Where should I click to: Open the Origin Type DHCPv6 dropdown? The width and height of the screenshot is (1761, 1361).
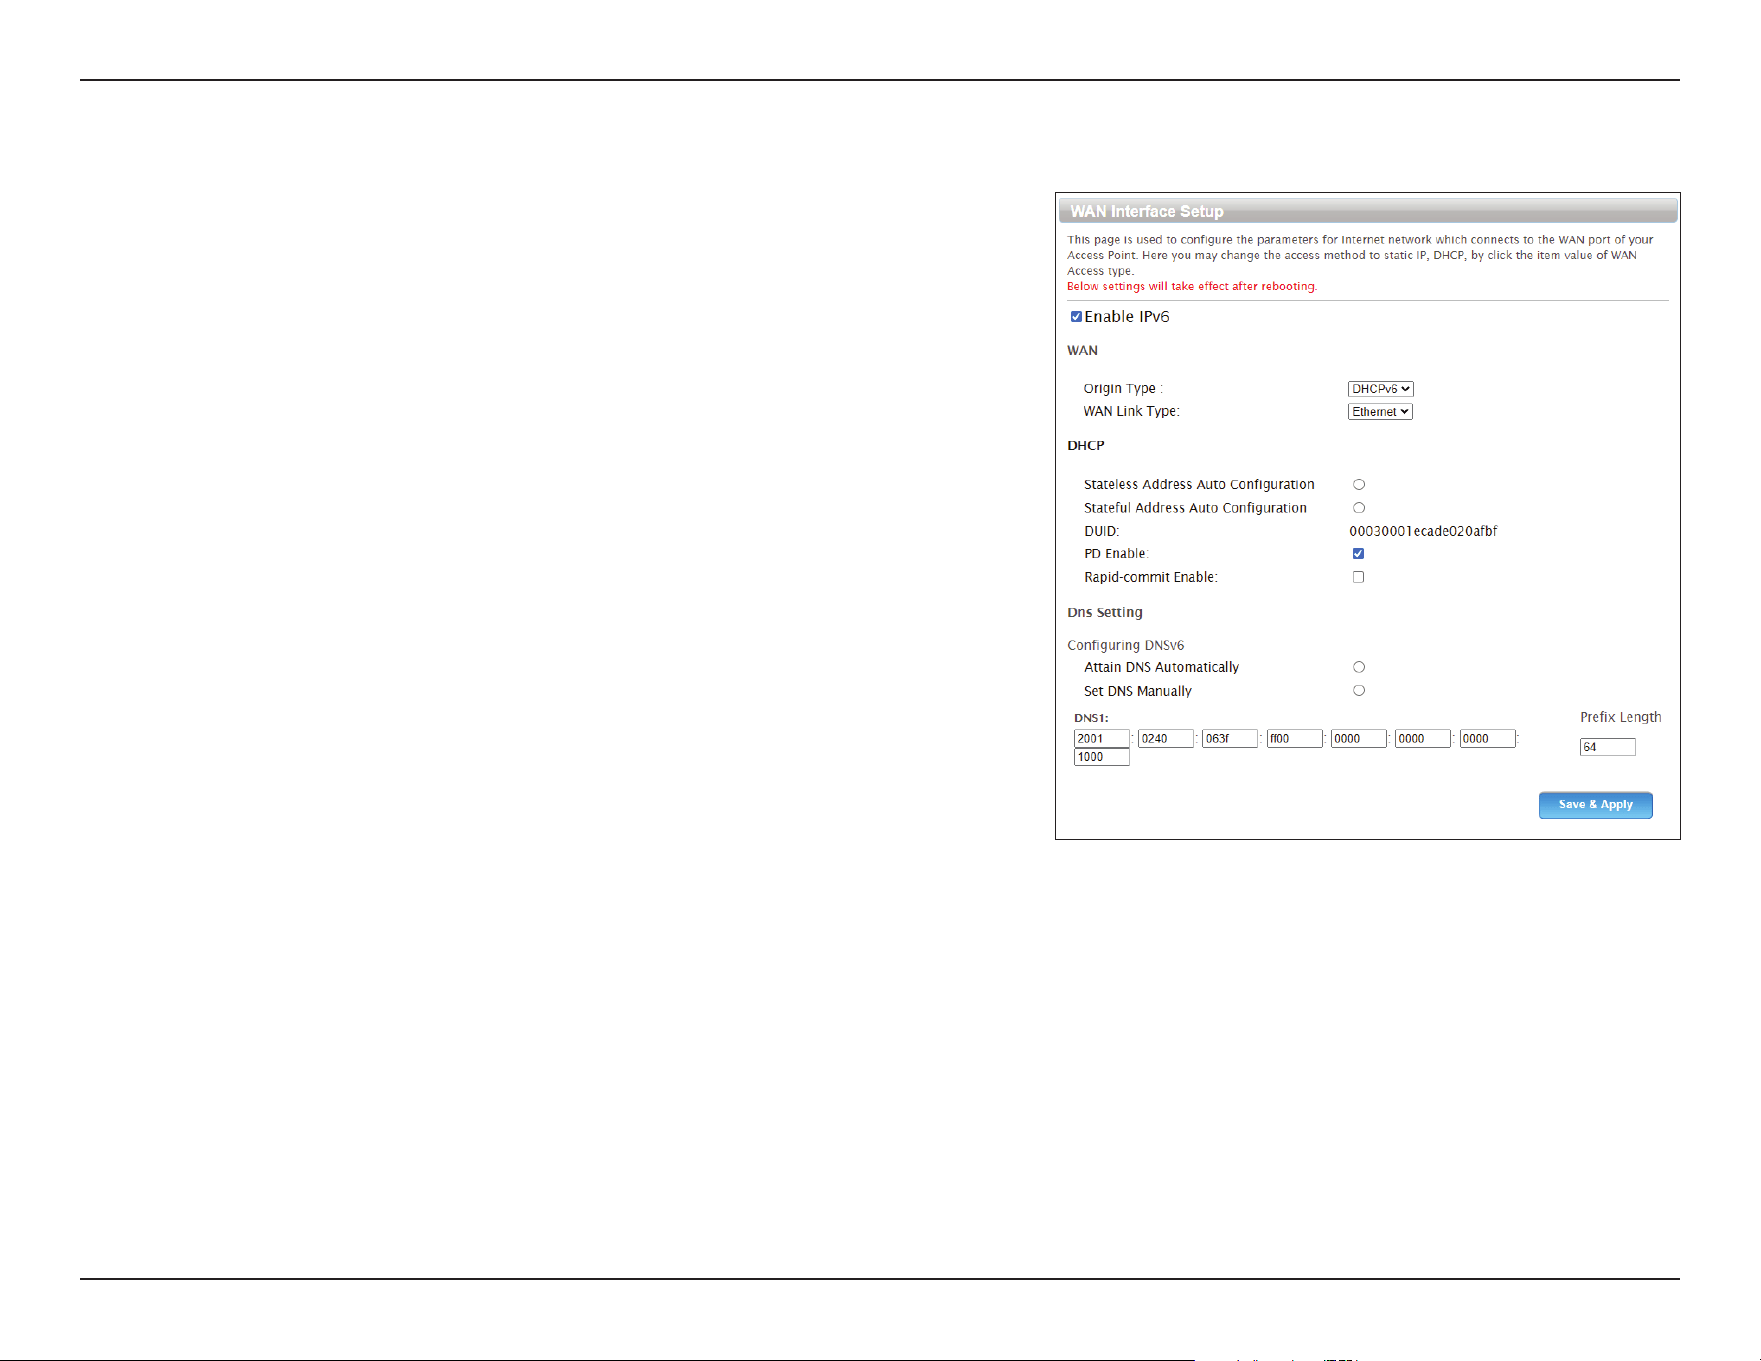click(1380, 389)
